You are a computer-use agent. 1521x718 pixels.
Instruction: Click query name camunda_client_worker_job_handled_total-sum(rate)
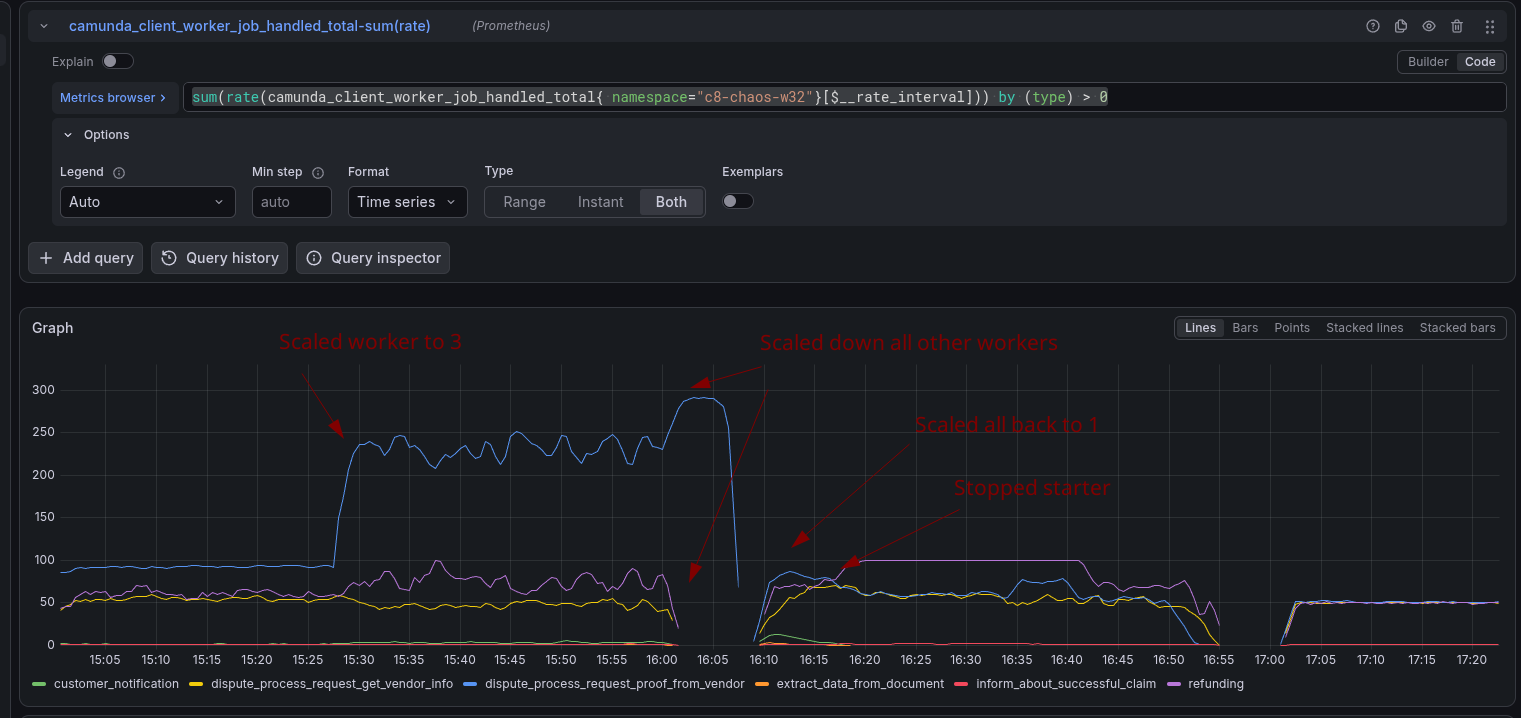(x=250, y=26)
